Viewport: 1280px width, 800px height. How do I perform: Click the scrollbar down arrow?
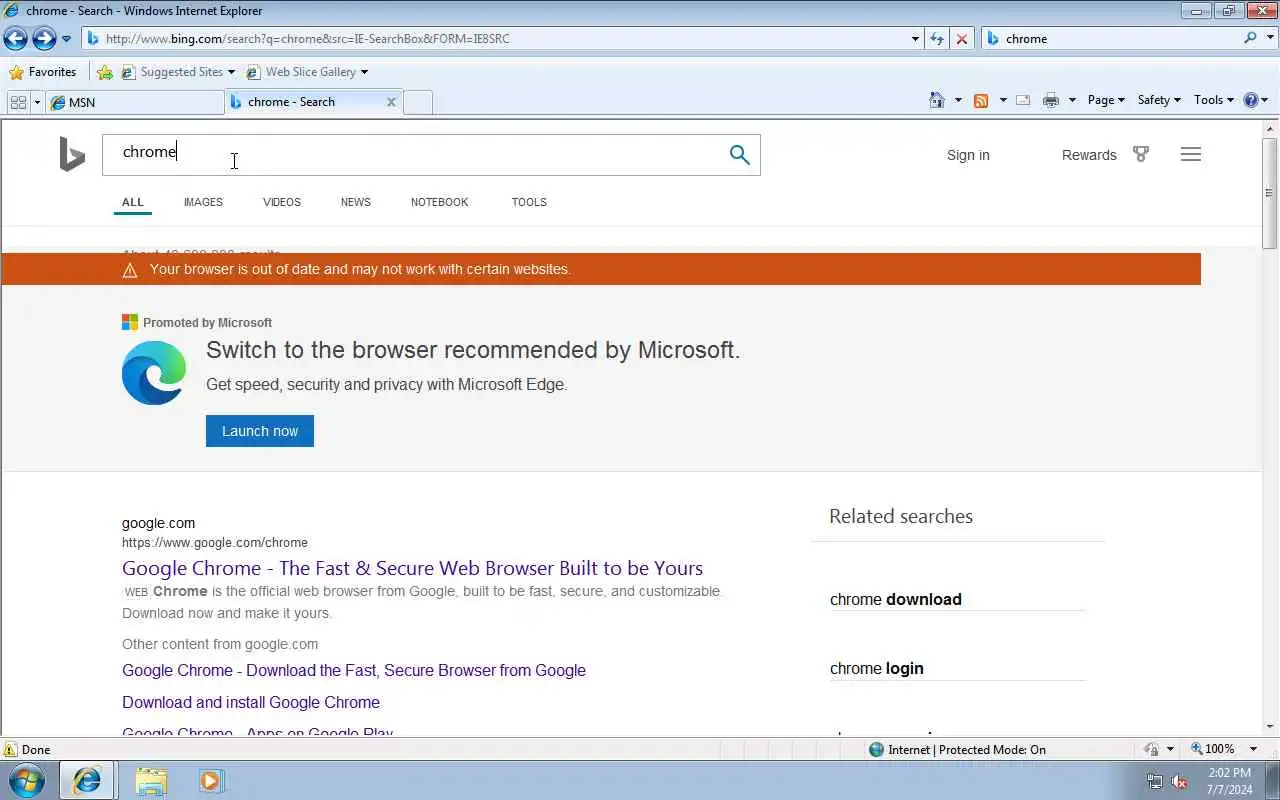click(x=1270, y=727)
